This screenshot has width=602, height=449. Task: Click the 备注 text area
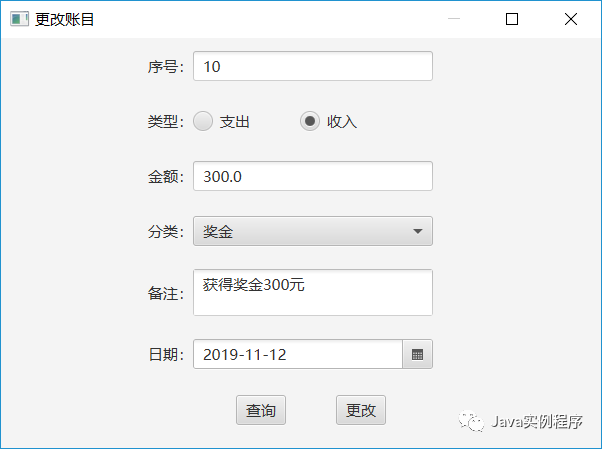coord(313,293)
